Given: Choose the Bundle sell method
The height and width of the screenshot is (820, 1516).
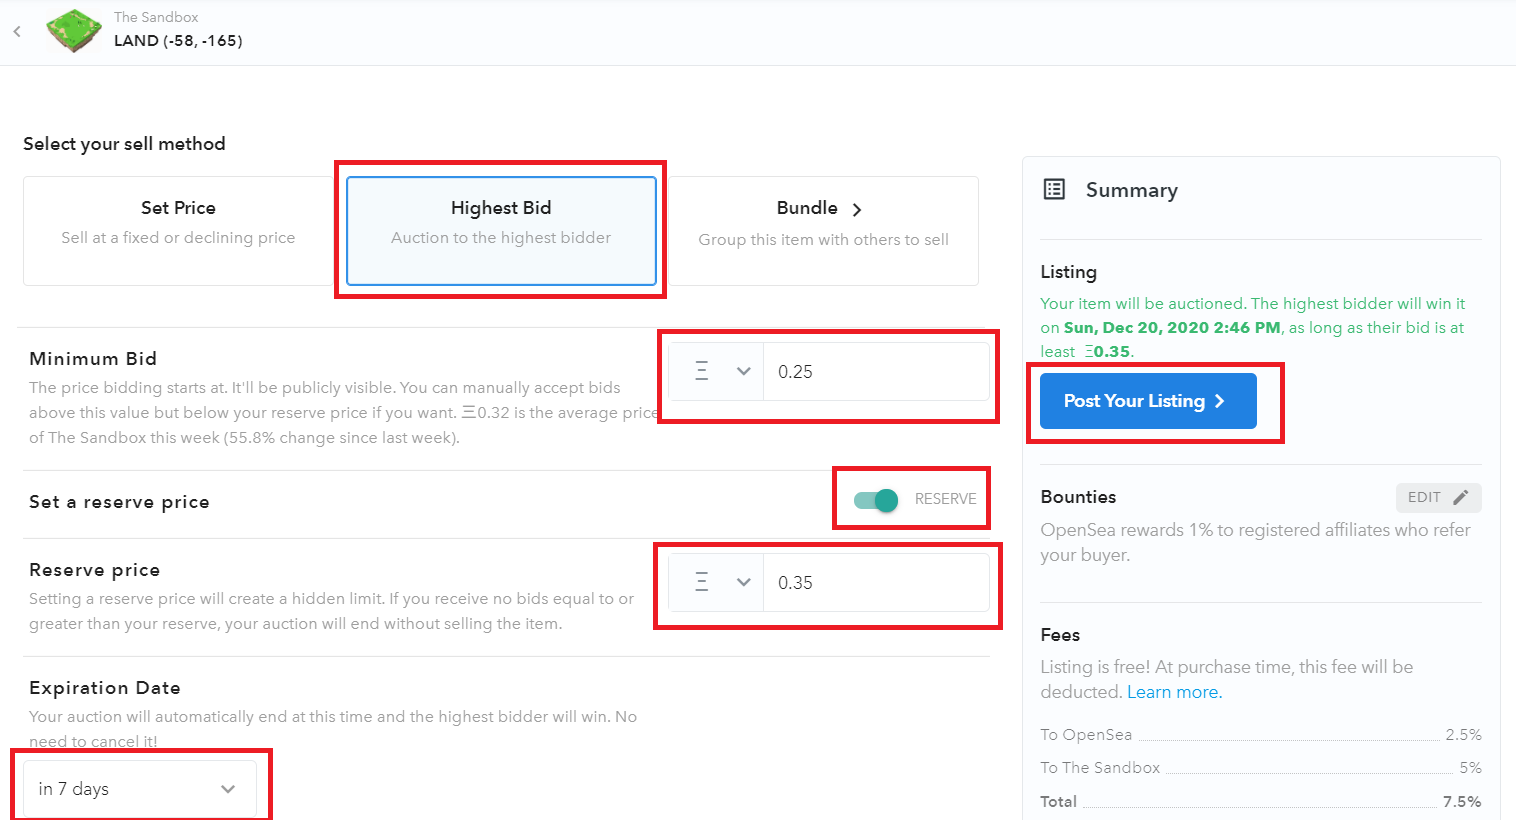Looking at the screenshot, I should pos(823,231).
